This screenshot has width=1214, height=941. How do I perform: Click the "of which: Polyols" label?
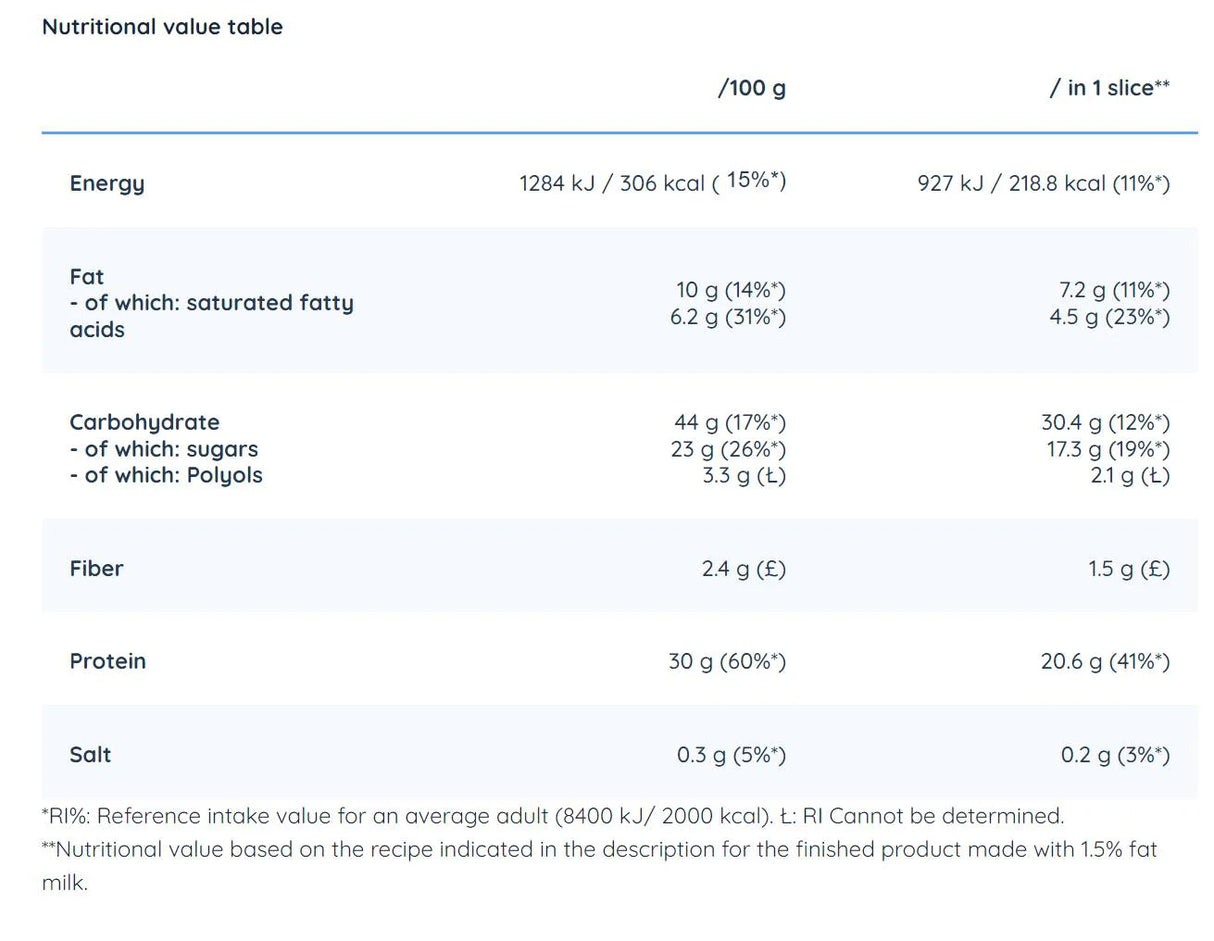click(x=166, y=475)
